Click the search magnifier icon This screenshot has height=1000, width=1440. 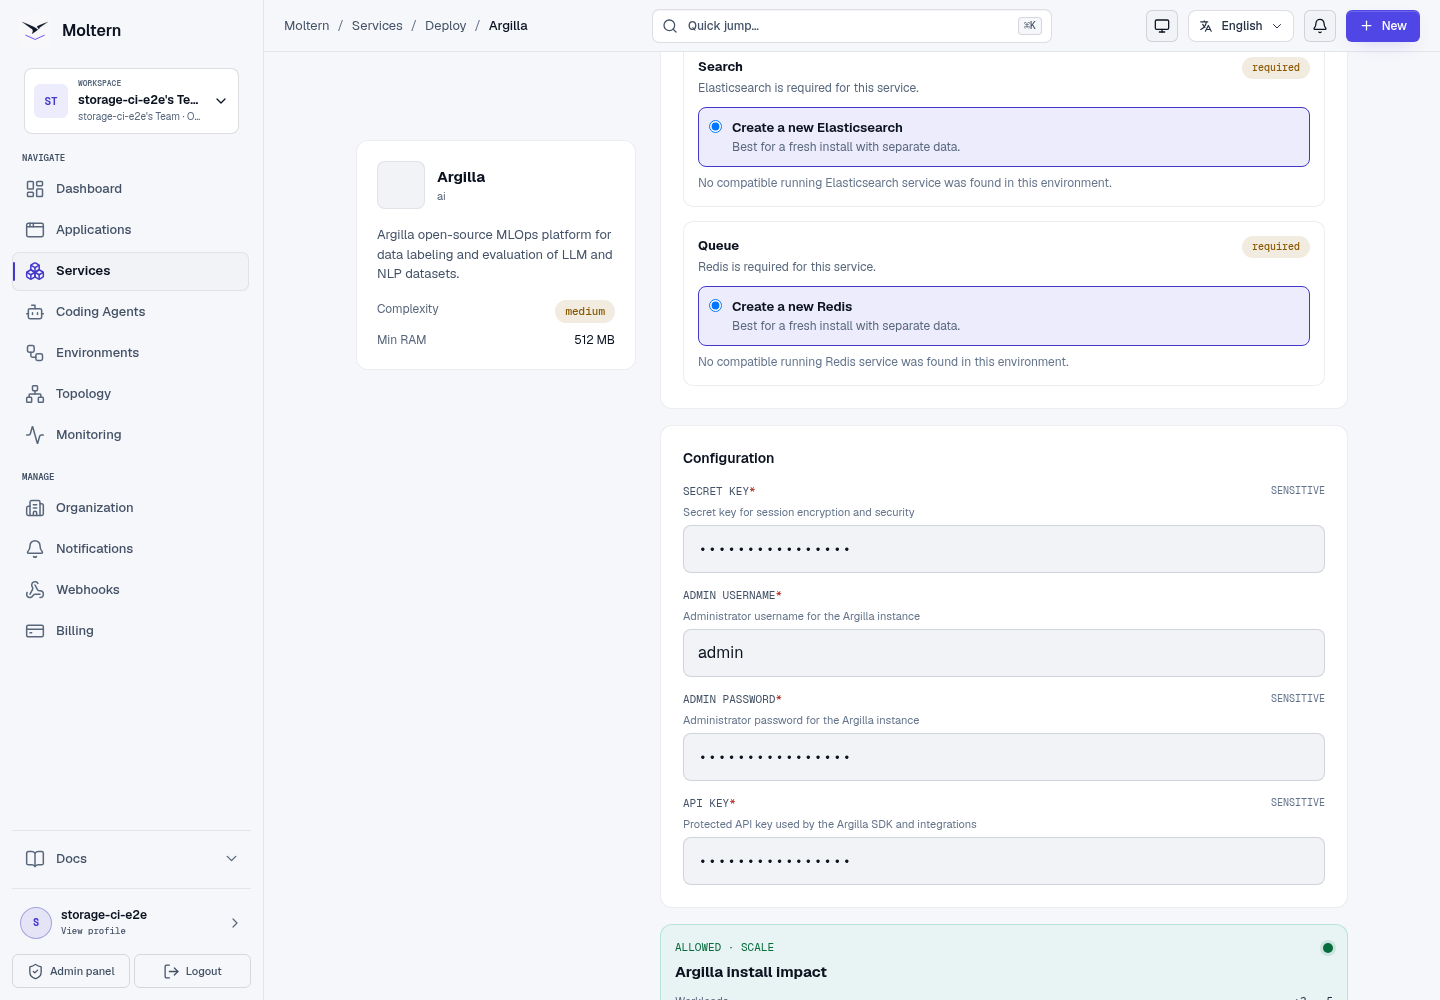[x=670, y=26]
